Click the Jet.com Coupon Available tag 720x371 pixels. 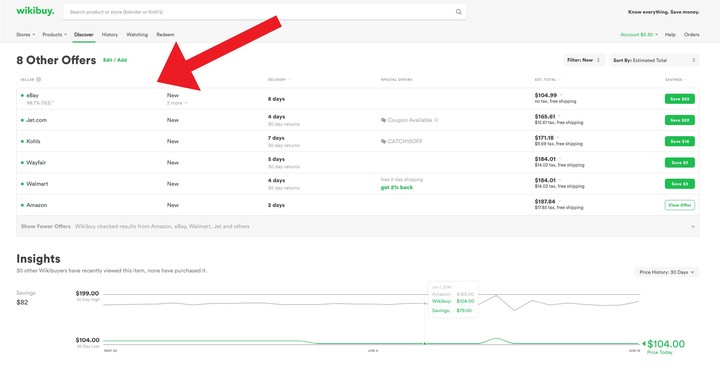tap(406, 120)
